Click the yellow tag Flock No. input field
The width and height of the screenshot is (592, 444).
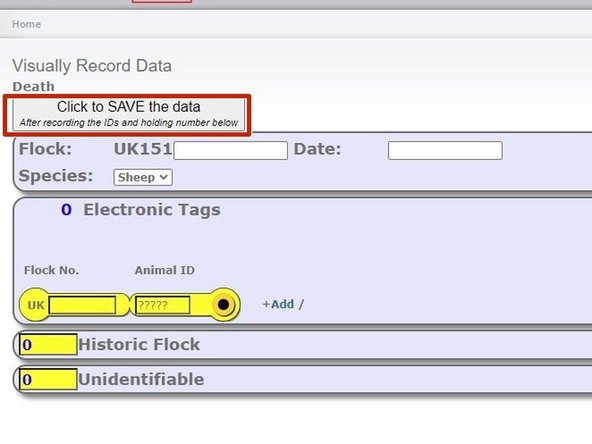click(x=82, y=305)
